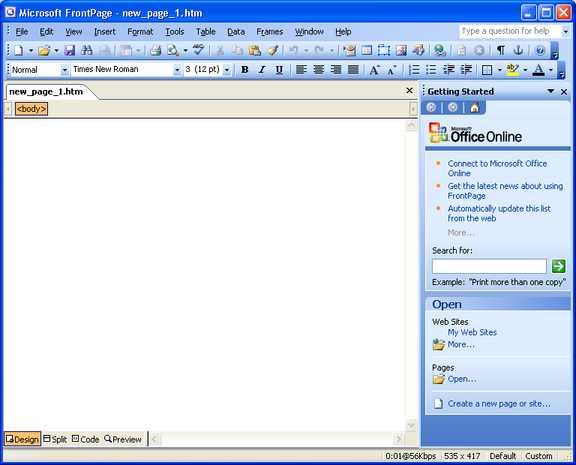
Task: Click the Paste clipboard icon
Action: 255,50
